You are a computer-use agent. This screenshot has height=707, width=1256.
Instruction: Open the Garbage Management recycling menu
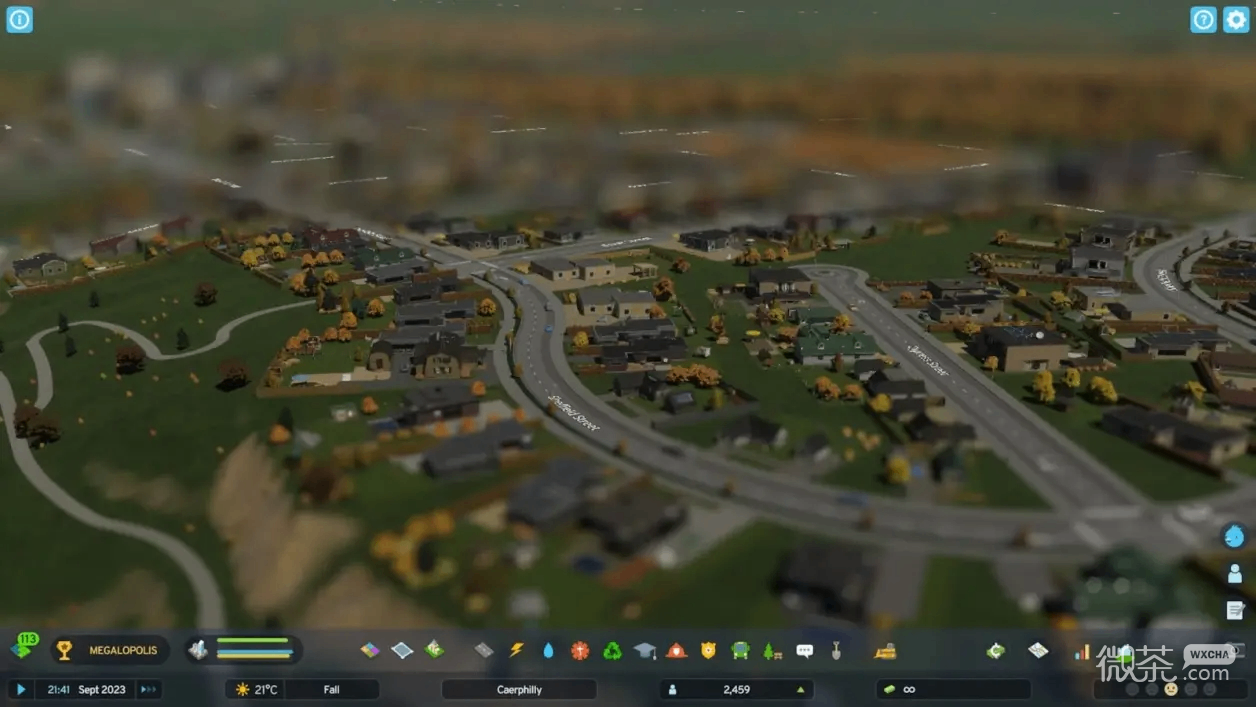[612, 650]
